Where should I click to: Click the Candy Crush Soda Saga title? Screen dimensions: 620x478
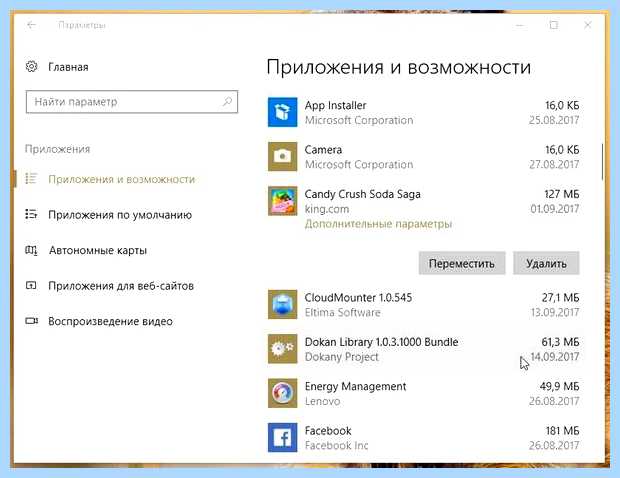click(362, 194)
